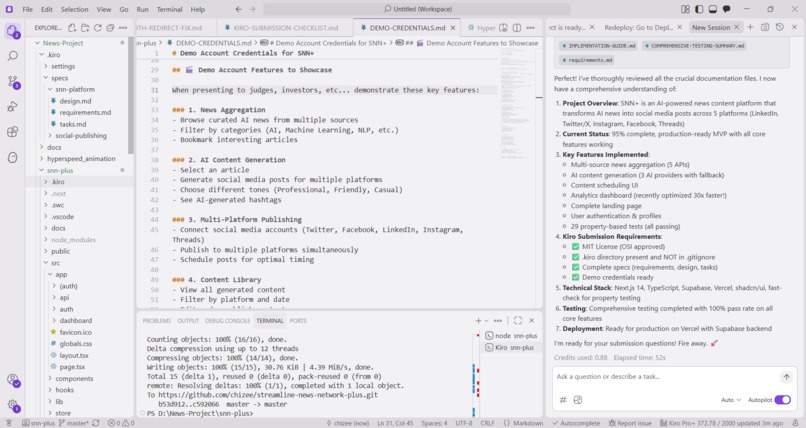Open terminal launch profile dropdown
The width and height of the screenshot is (806, 428).
(486, 321)
